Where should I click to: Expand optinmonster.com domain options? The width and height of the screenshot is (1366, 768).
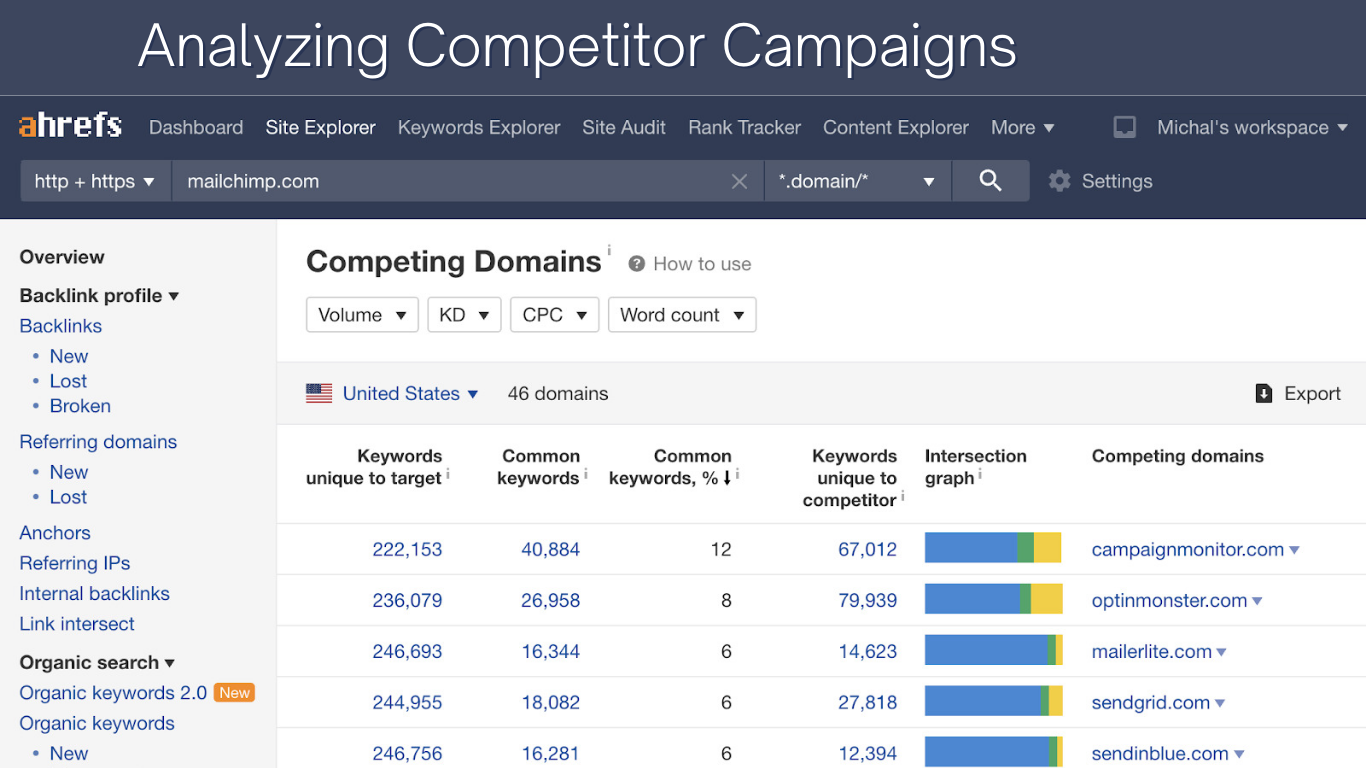click(x=1258, y=601)
